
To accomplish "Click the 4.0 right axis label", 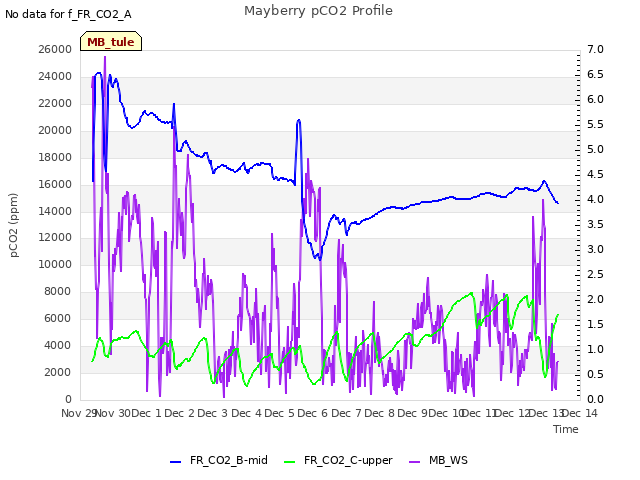I will 595,199.
